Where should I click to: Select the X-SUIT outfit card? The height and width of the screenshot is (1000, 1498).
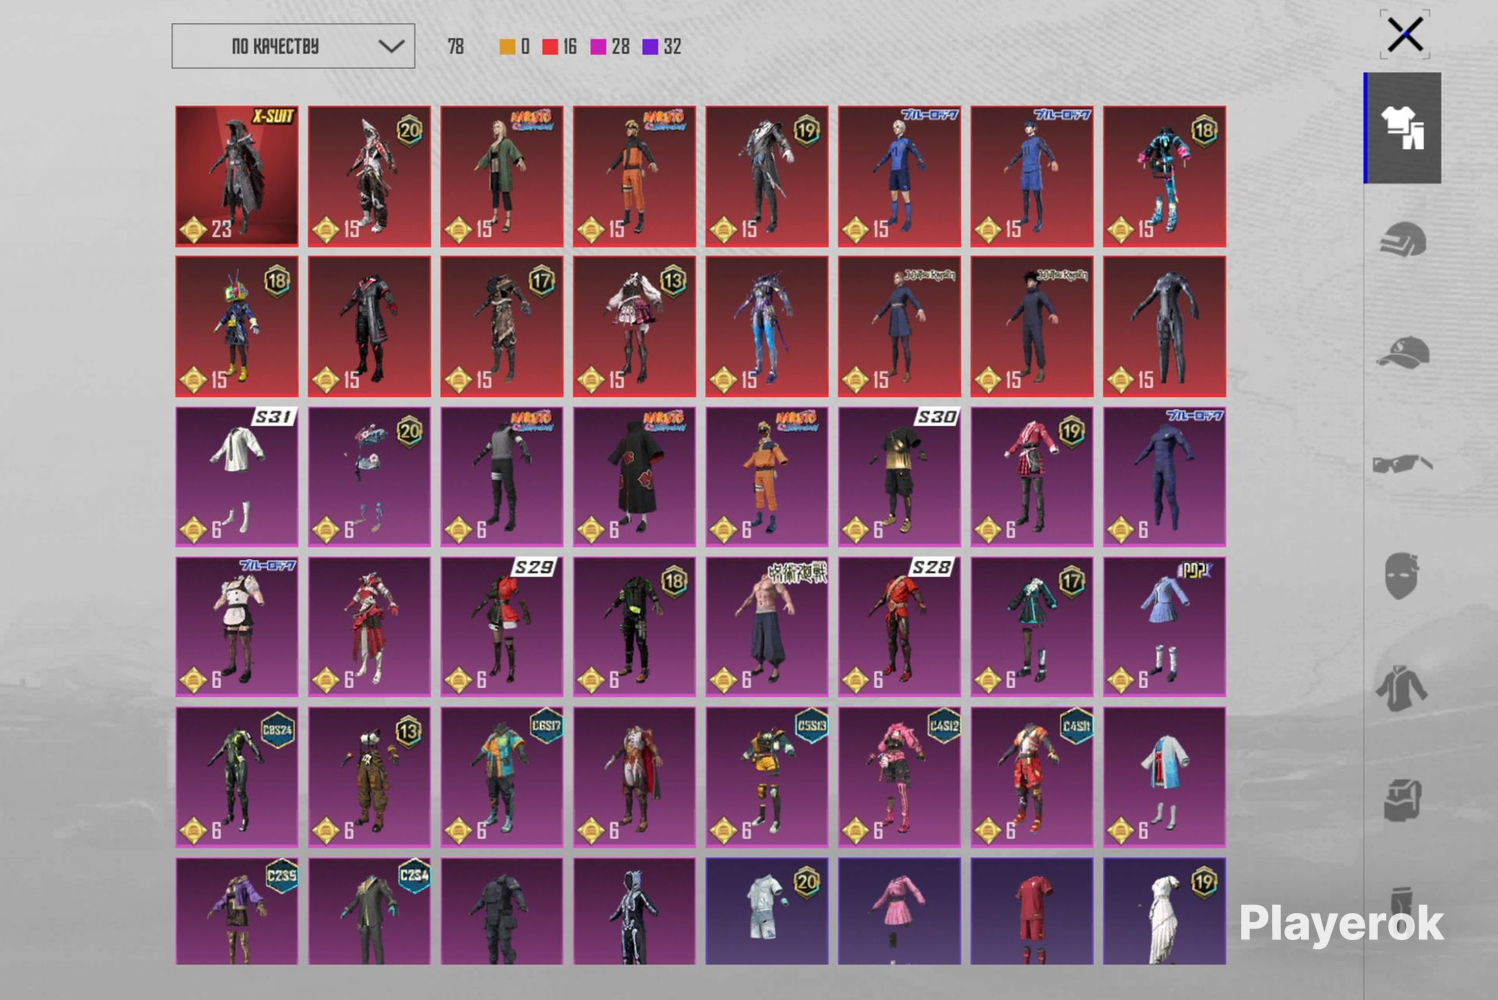click(x=237, y=176)
